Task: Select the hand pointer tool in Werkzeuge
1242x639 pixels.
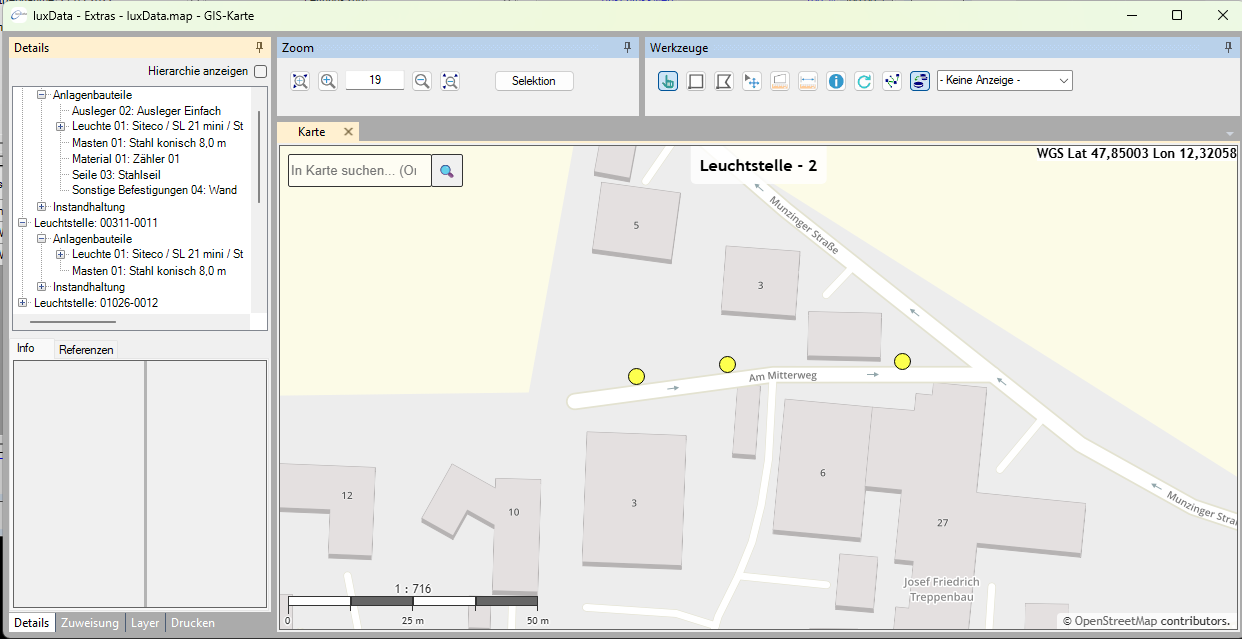Action: [x=668, y=81]
